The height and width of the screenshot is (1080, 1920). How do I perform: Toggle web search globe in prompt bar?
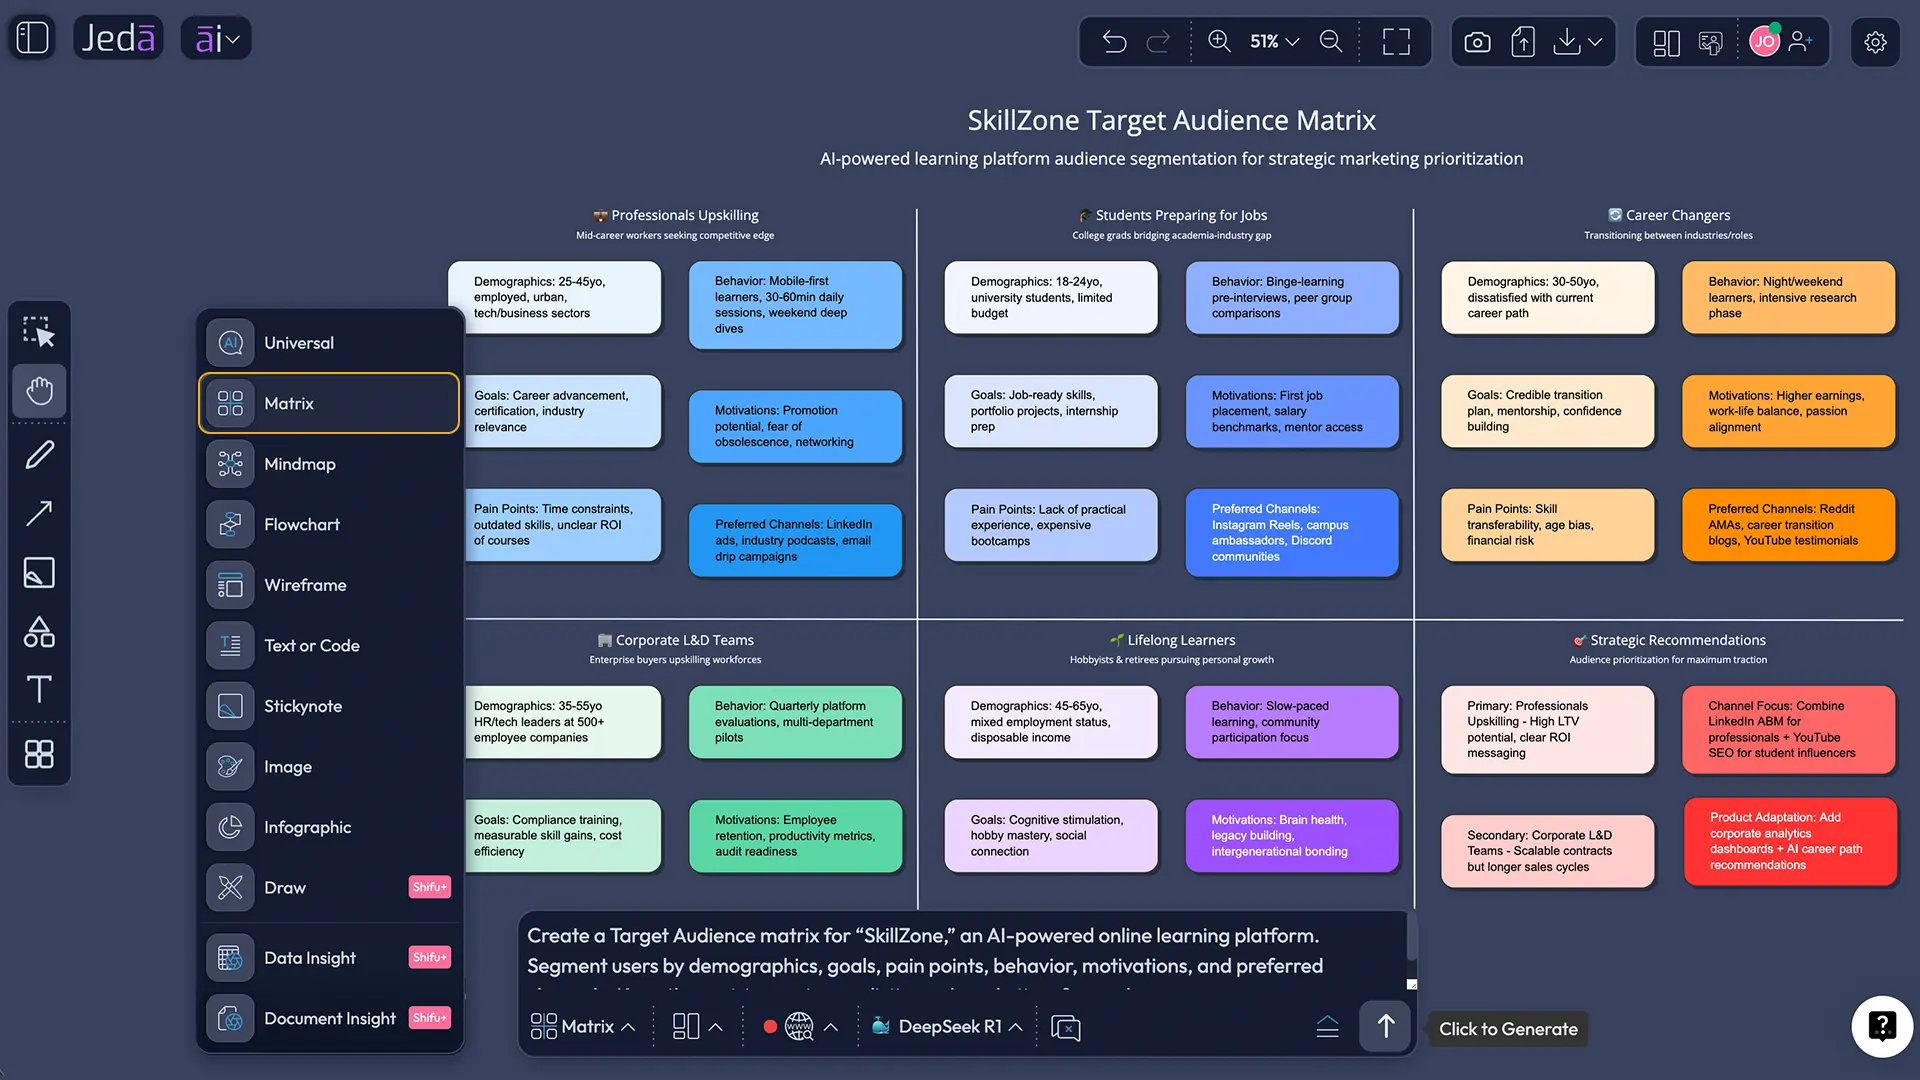coord(799,1027)
